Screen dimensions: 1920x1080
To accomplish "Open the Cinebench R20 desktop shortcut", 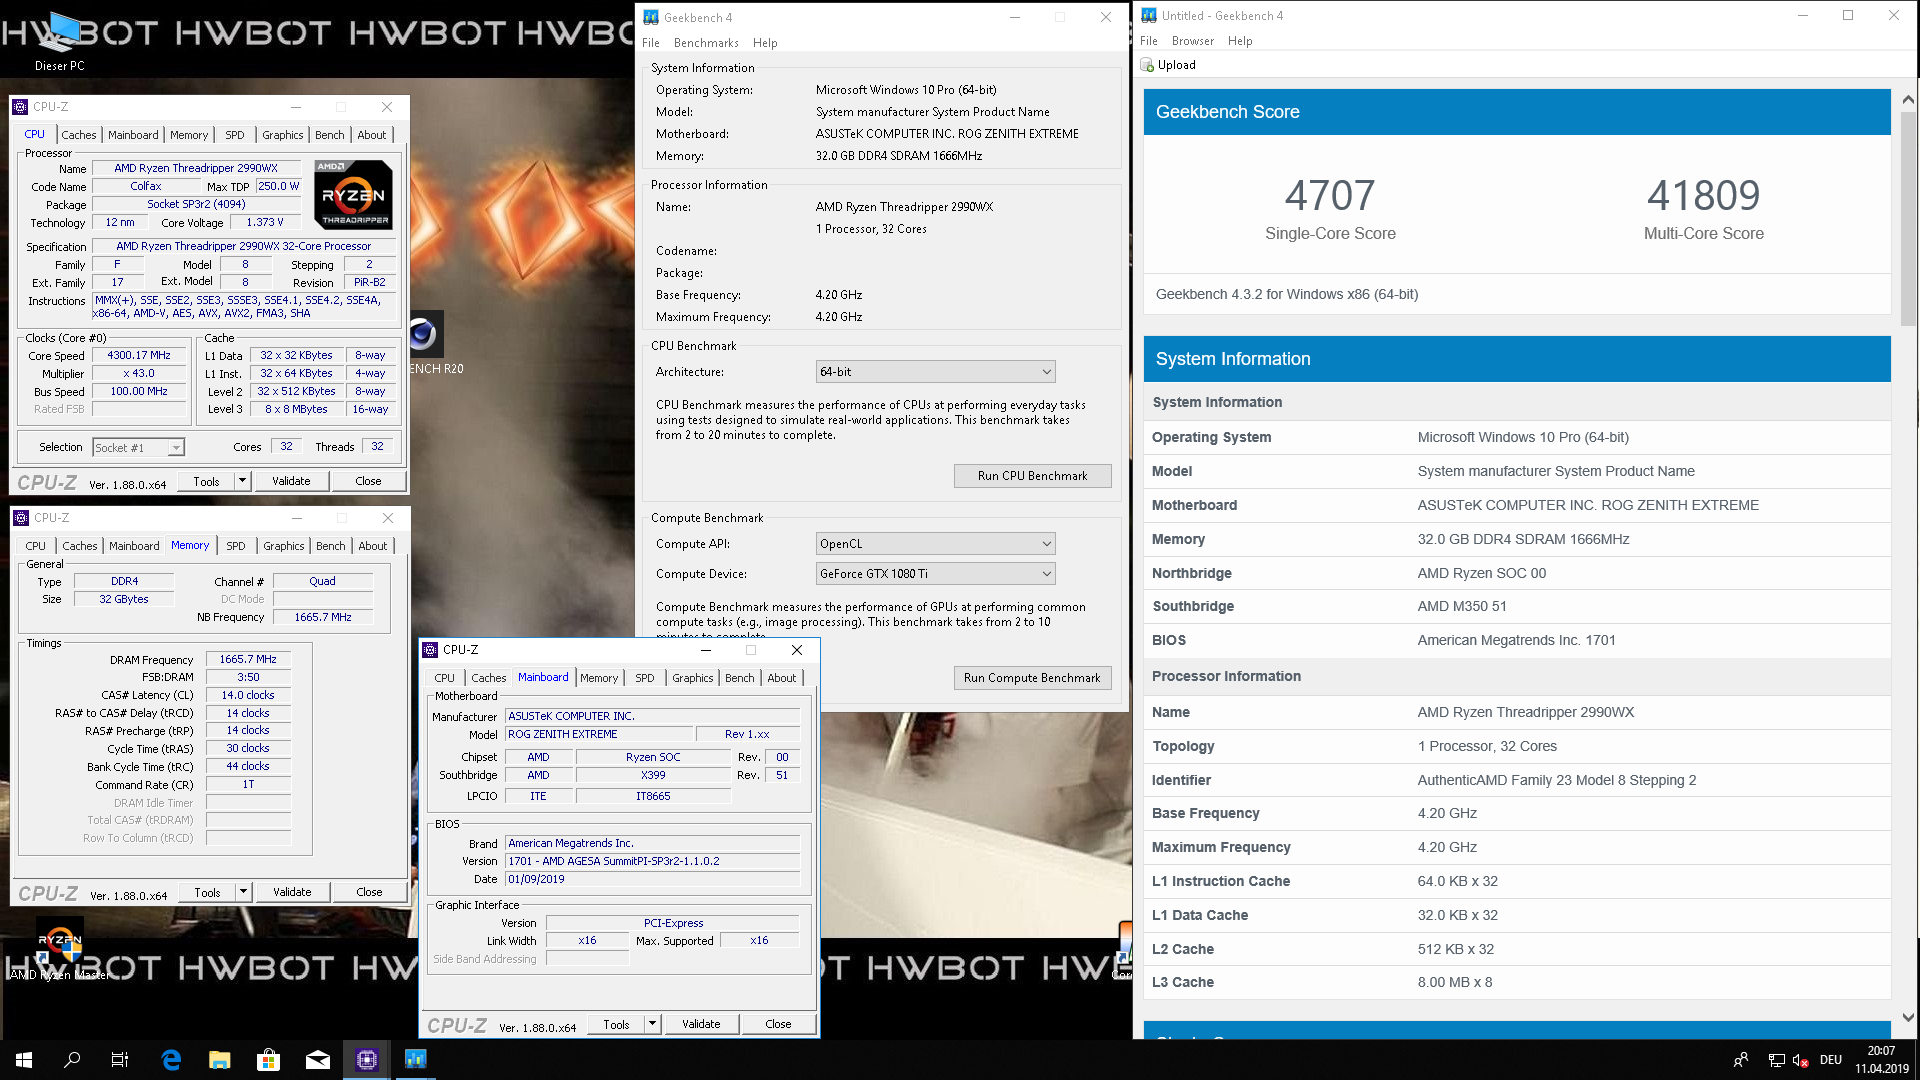I will coord(425,342).
